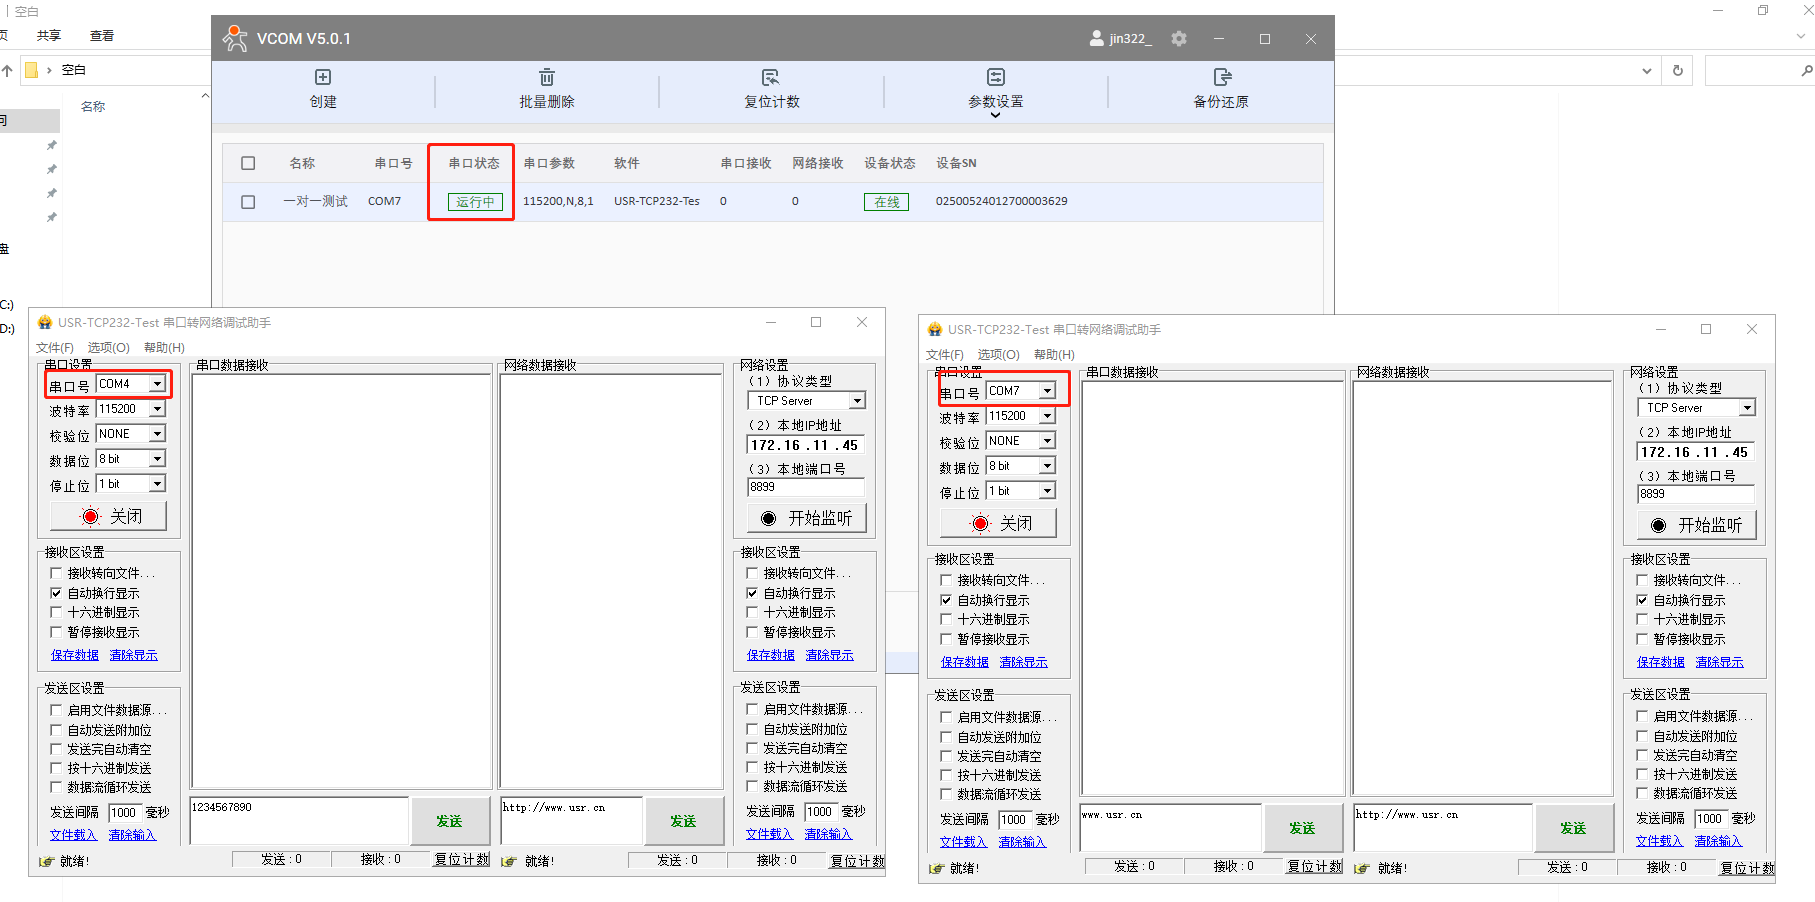Open the 选项(O) menu in the left window
The width and height of the screenshot is (1815, 902).
click(108, 348)
